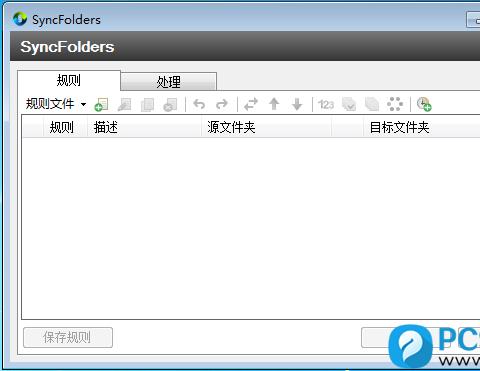Click the select all rules checkmark icon
The image size is (480, 371).
point(349,104)
